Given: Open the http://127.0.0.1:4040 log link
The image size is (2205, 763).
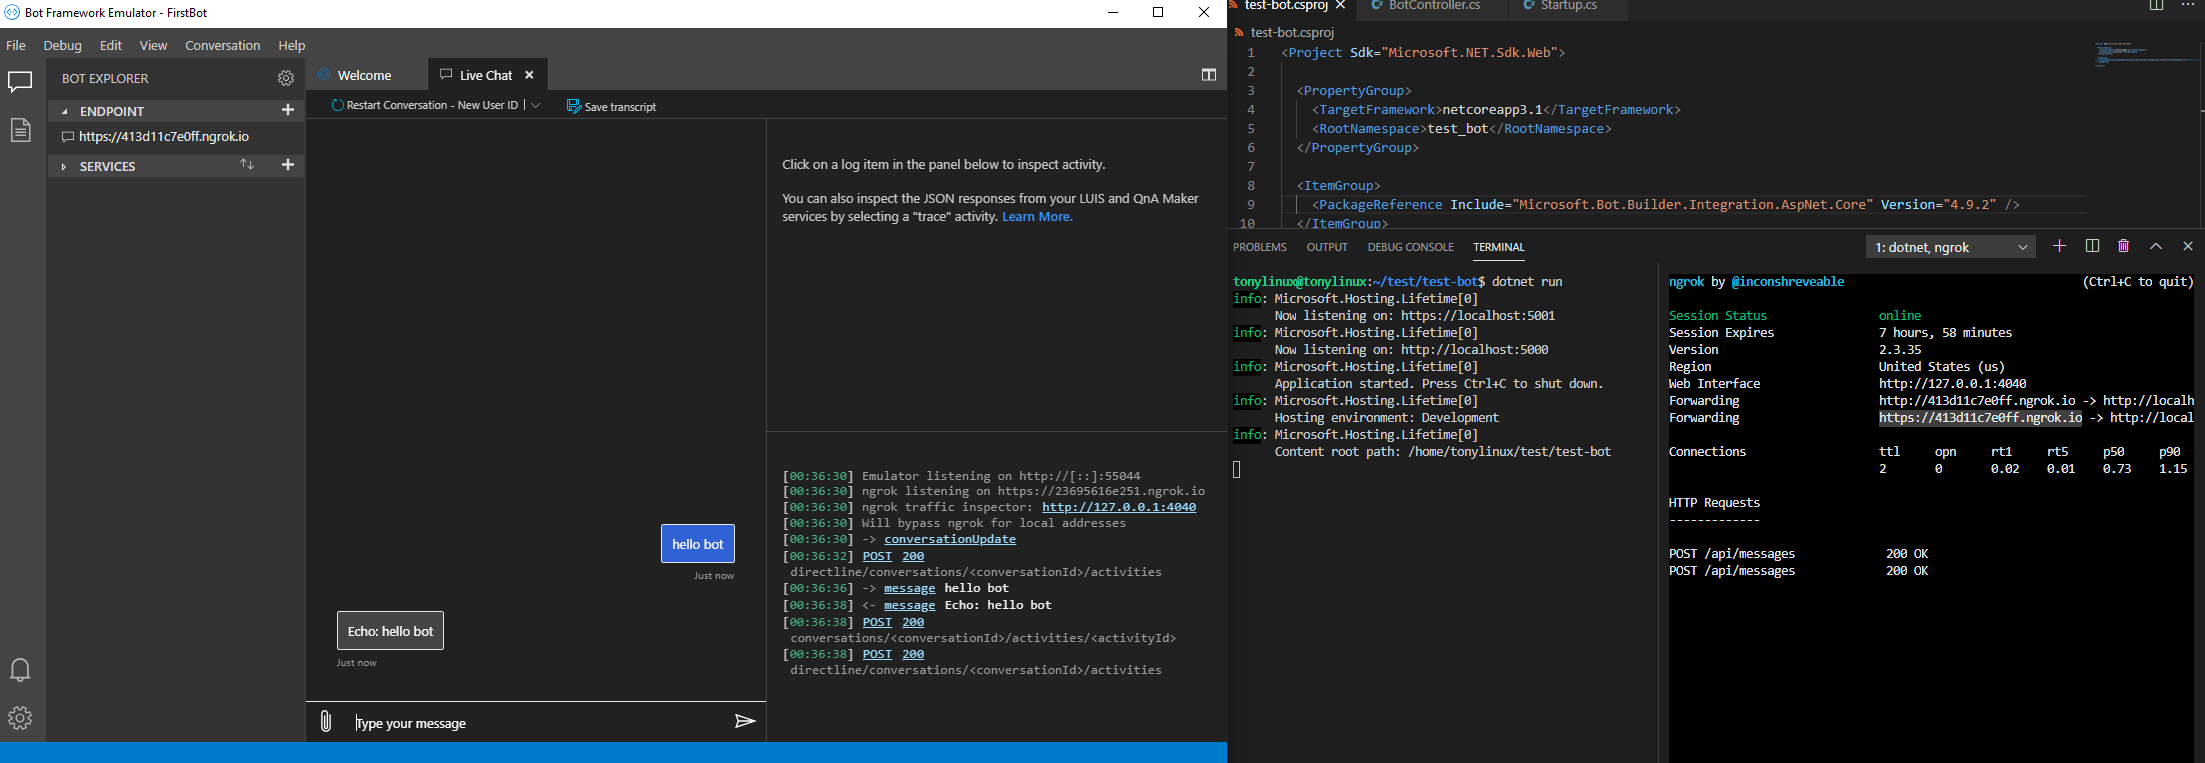Looking at the screenshot, I should (1119, 507).
